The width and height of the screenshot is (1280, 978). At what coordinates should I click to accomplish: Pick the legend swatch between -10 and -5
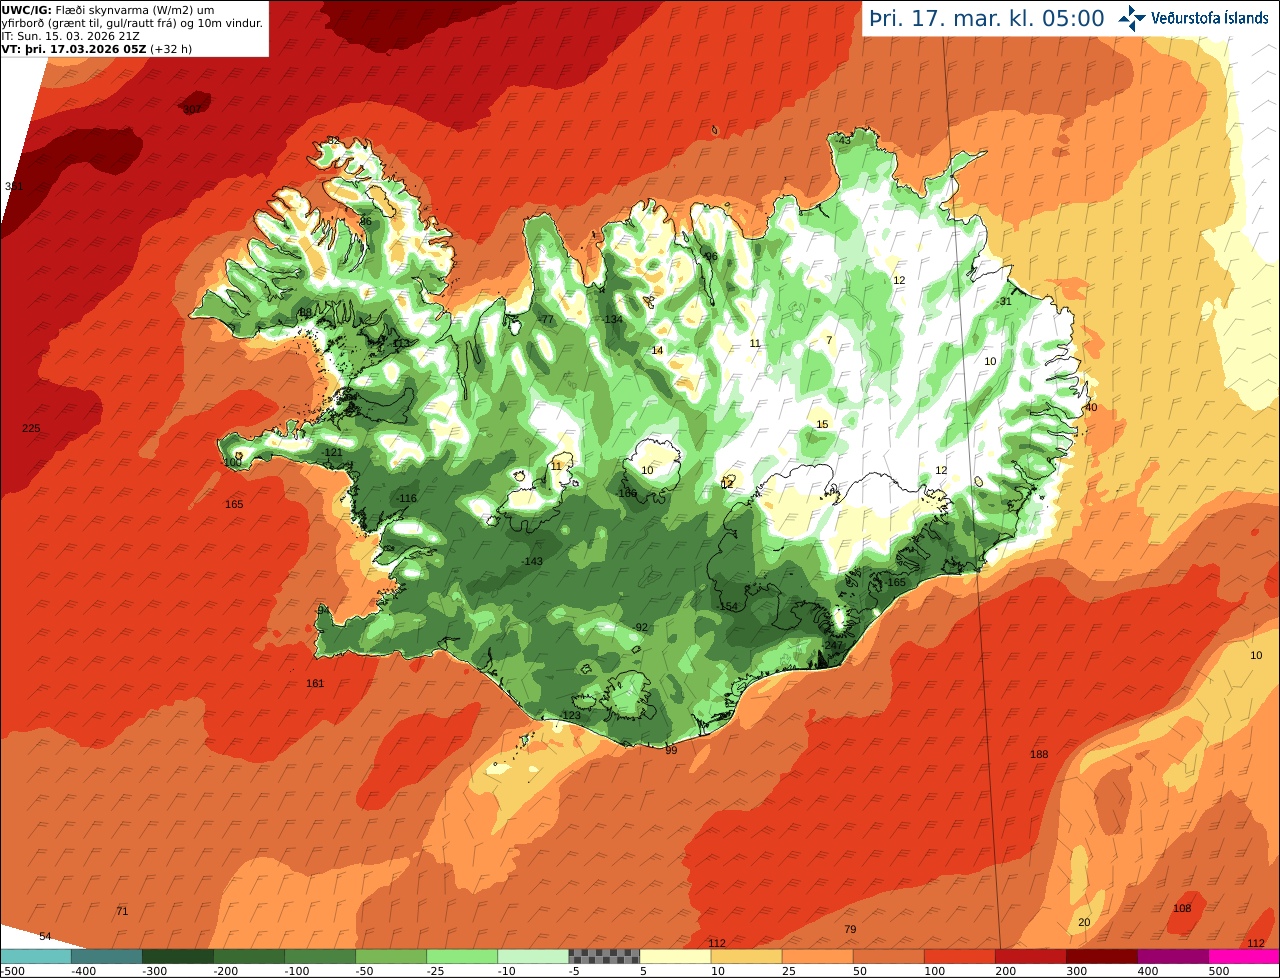point(532,956)
